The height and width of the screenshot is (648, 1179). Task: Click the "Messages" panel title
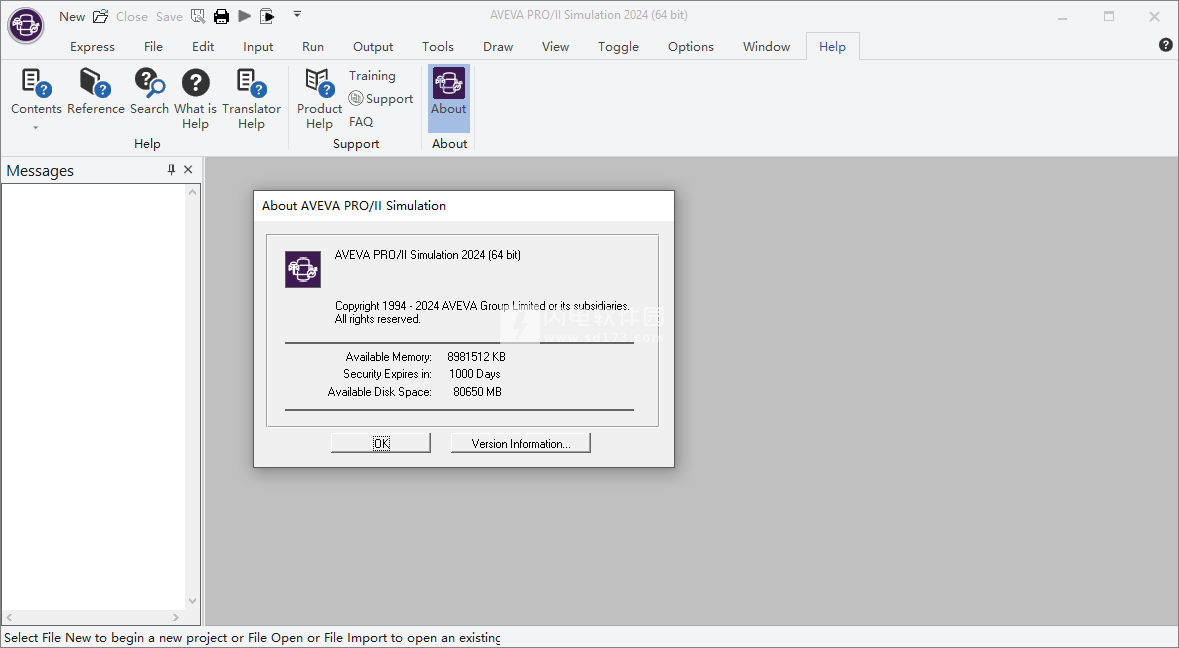(x=40, y=171)
